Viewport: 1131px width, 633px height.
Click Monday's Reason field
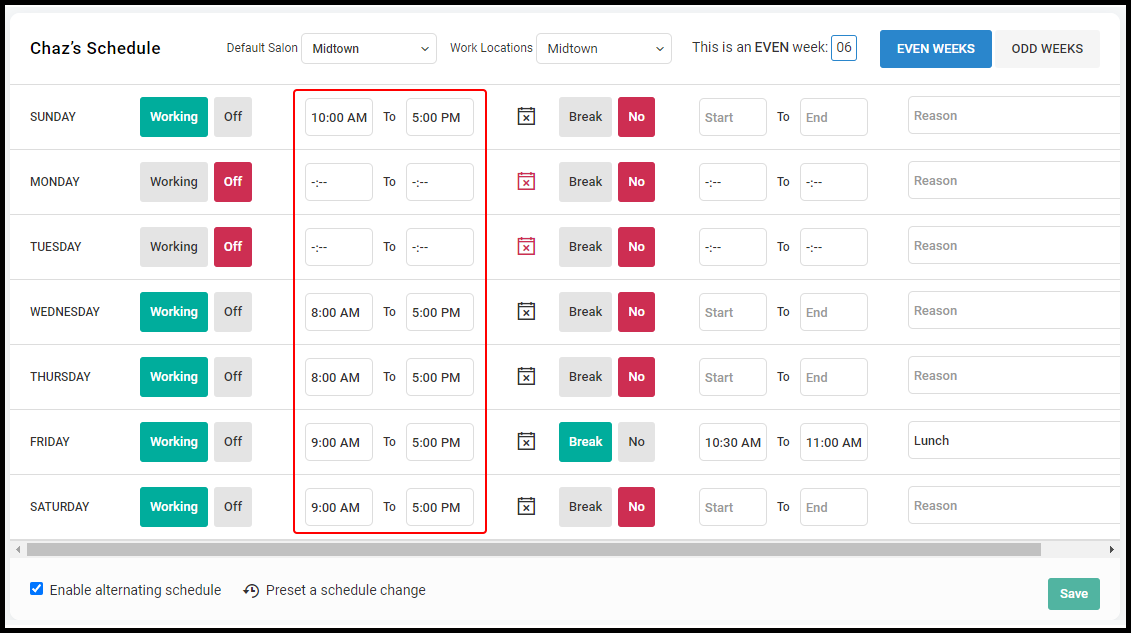tap(1014, 180)
